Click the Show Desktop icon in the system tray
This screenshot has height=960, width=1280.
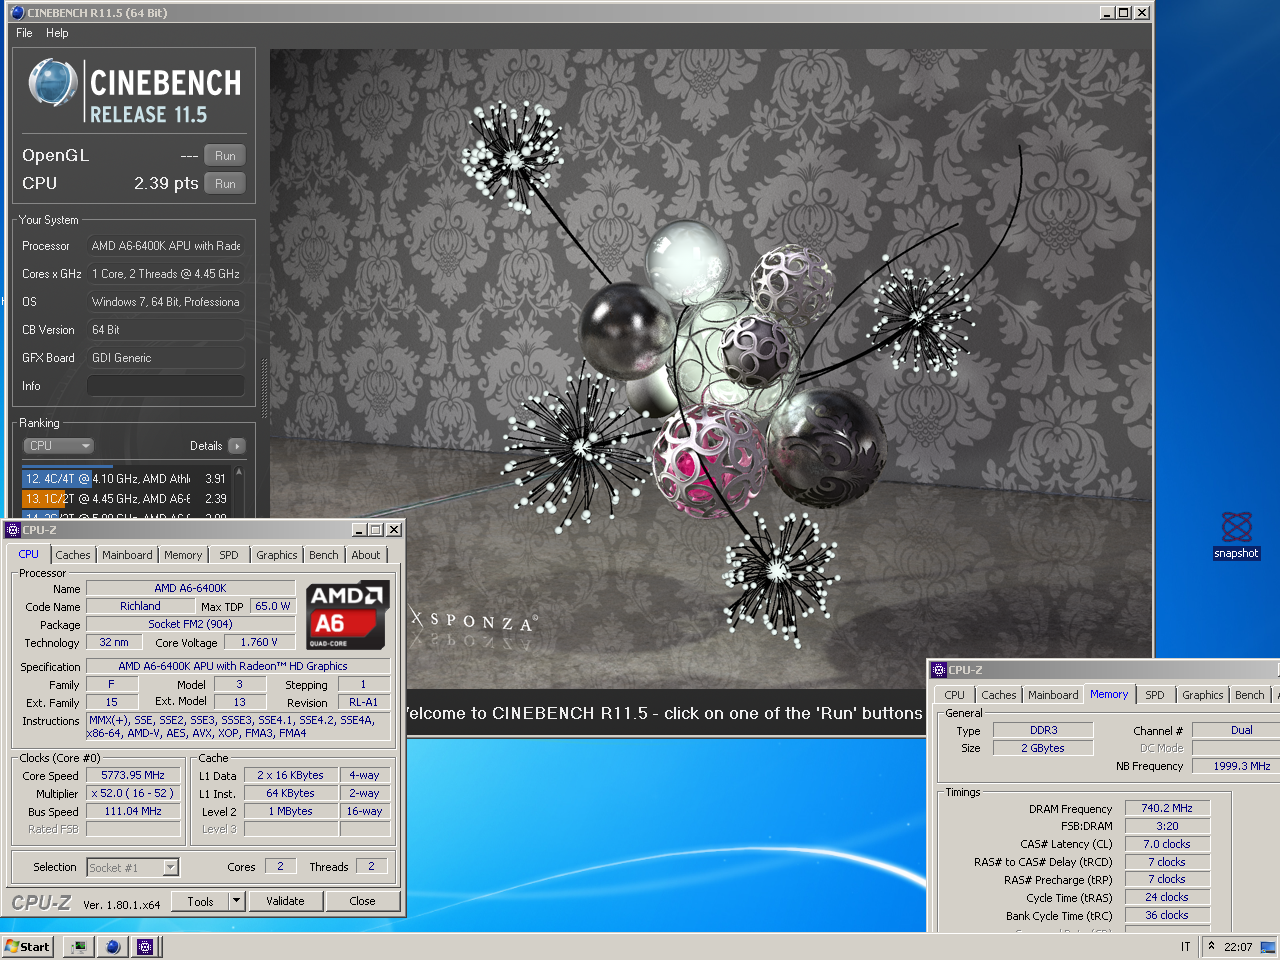1268,947
